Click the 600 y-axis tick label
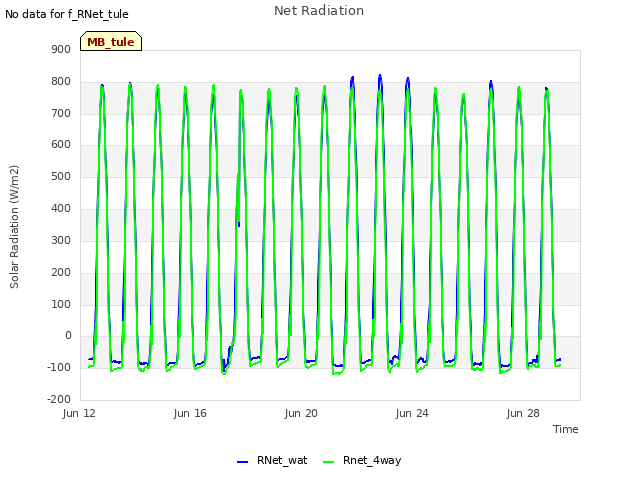This screenshot has width=640, height=480. (x=61, y=144)
